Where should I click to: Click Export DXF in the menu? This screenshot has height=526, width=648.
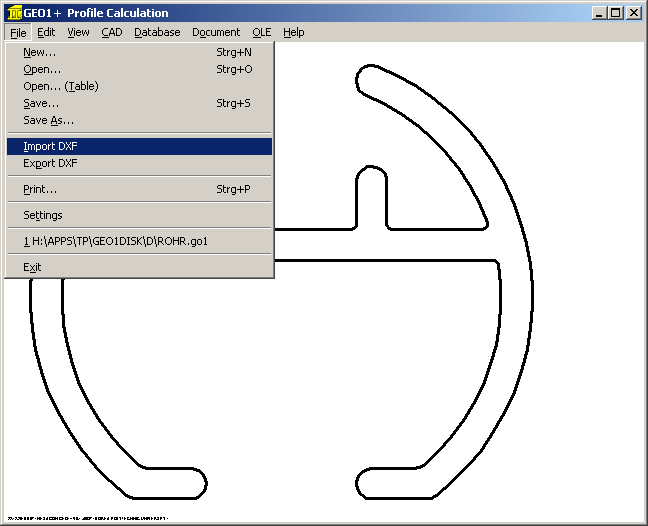pos(50,163)
